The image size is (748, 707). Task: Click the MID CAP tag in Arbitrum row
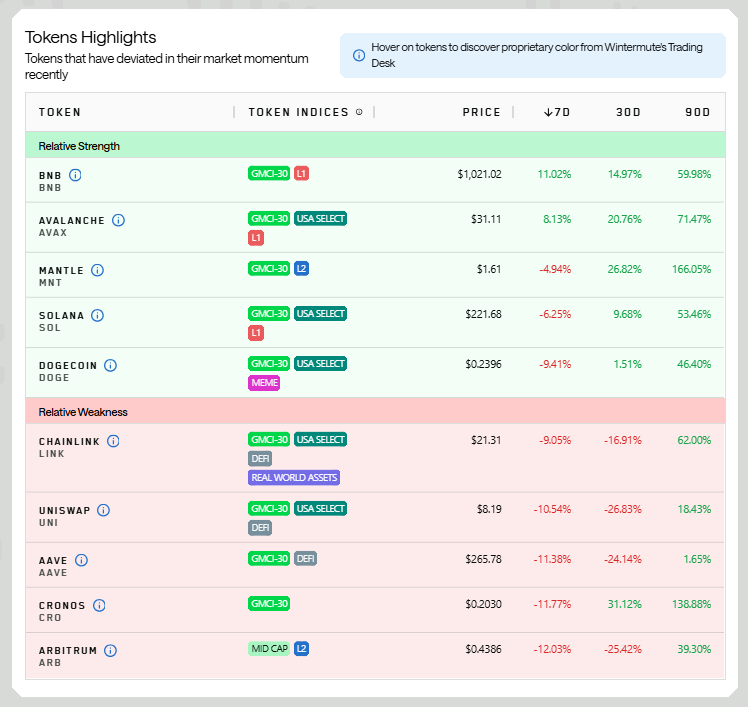point(269,649)
